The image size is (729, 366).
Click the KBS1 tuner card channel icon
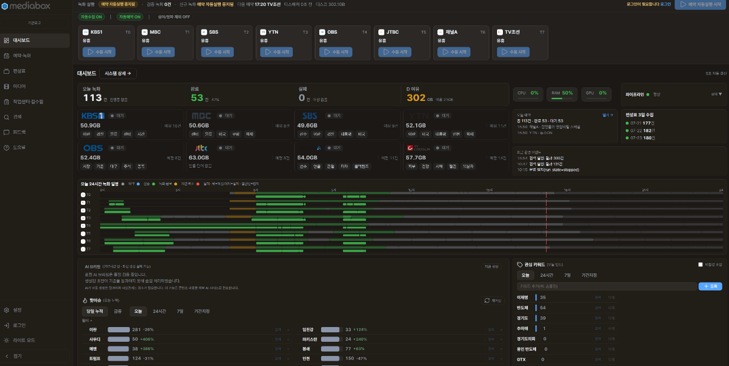(86, 32)
